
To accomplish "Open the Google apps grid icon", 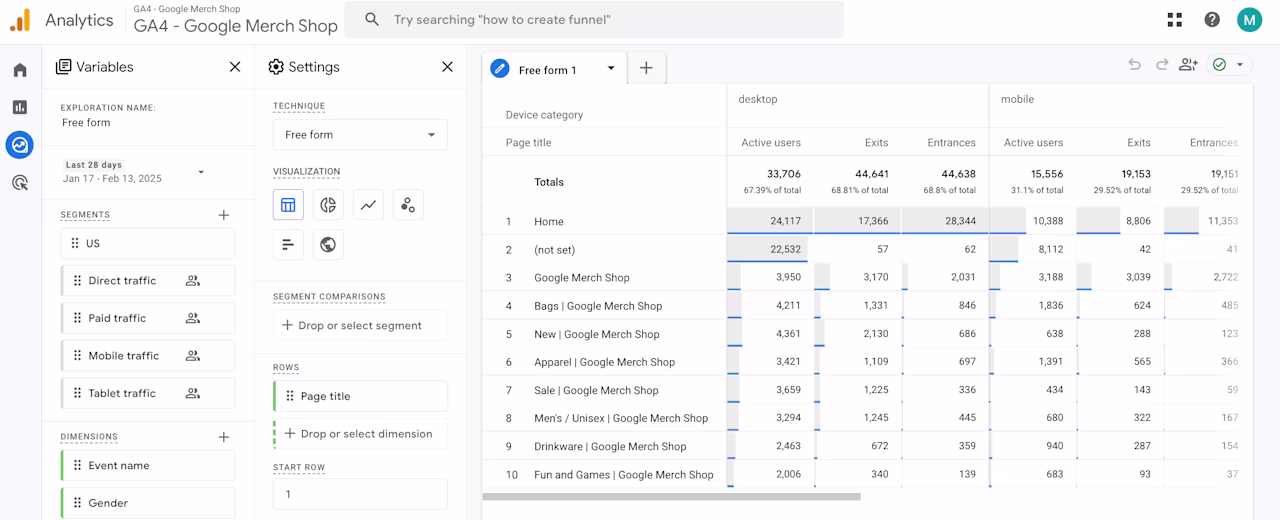I will (1175, 20).
